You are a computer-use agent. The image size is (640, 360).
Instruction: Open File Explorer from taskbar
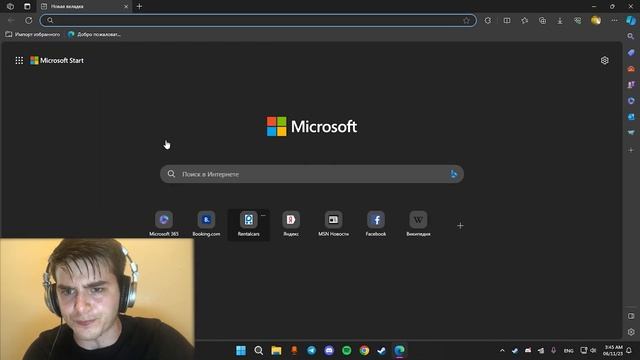point(276,350)
